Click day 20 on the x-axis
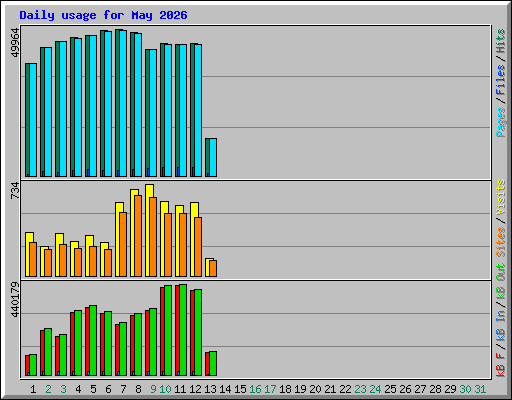 (x=315, y=389)
